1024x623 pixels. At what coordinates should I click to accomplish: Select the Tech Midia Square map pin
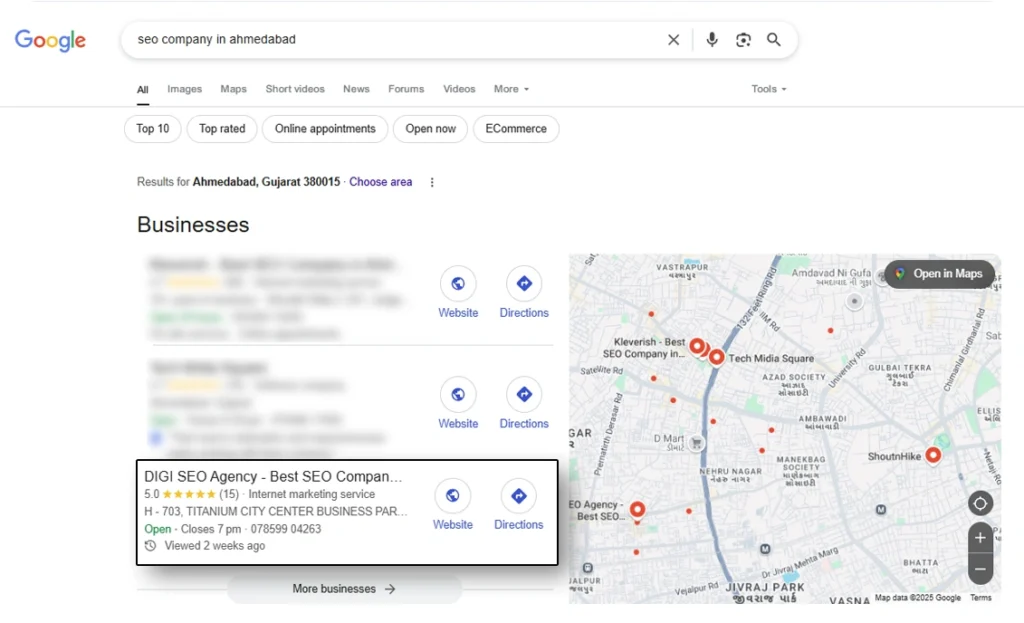[x=716, y=357]
